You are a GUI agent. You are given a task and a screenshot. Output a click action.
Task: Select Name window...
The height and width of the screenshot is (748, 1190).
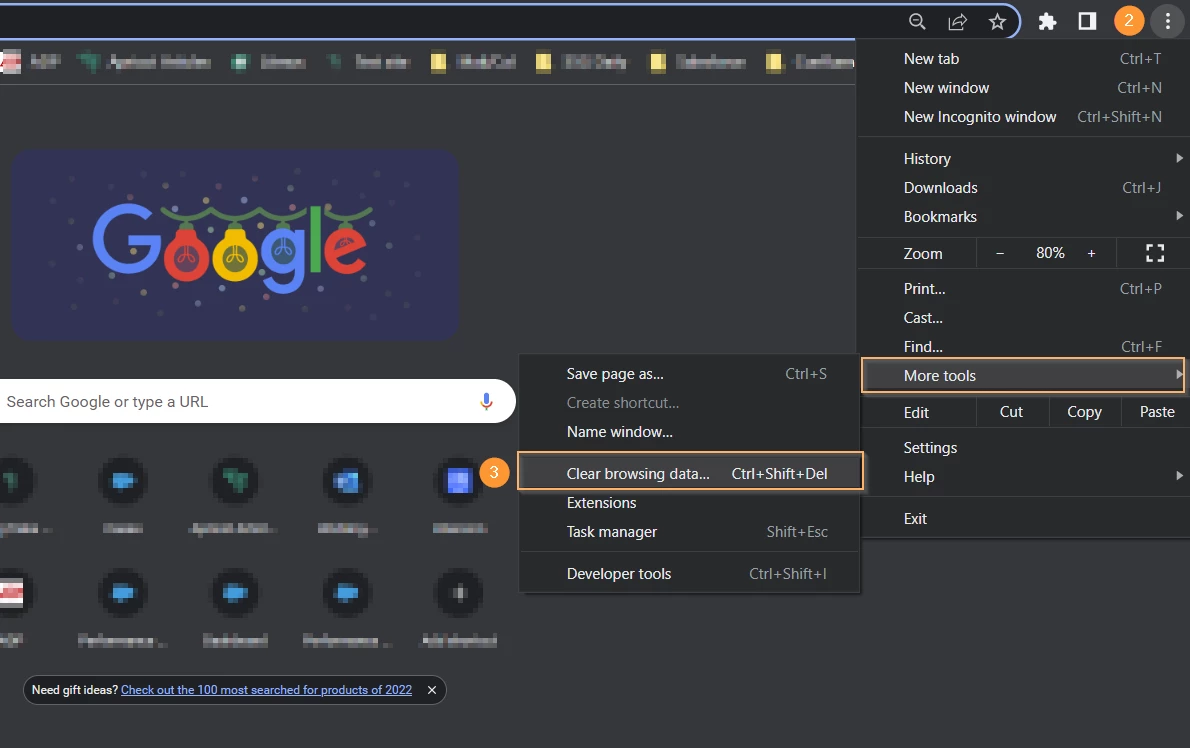pyautogui.click(x=689, y=432)
